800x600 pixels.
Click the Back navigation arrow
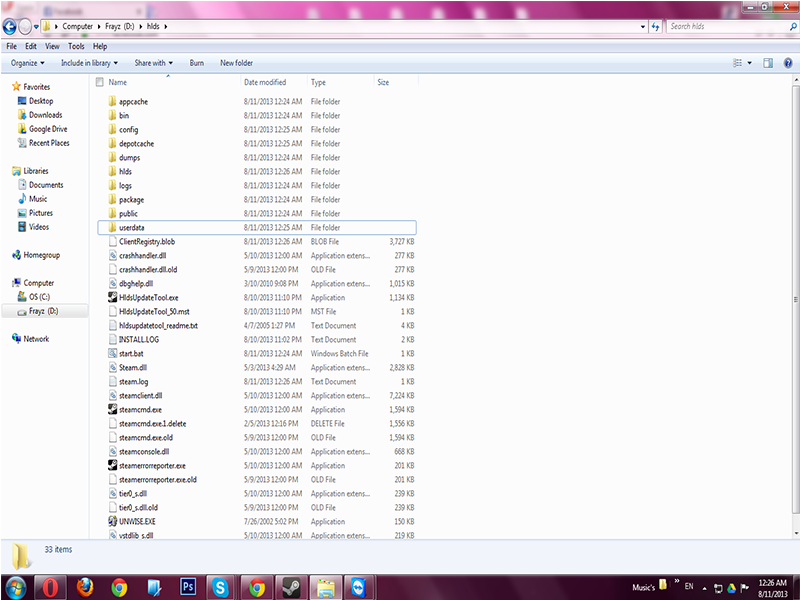(9, 27)
